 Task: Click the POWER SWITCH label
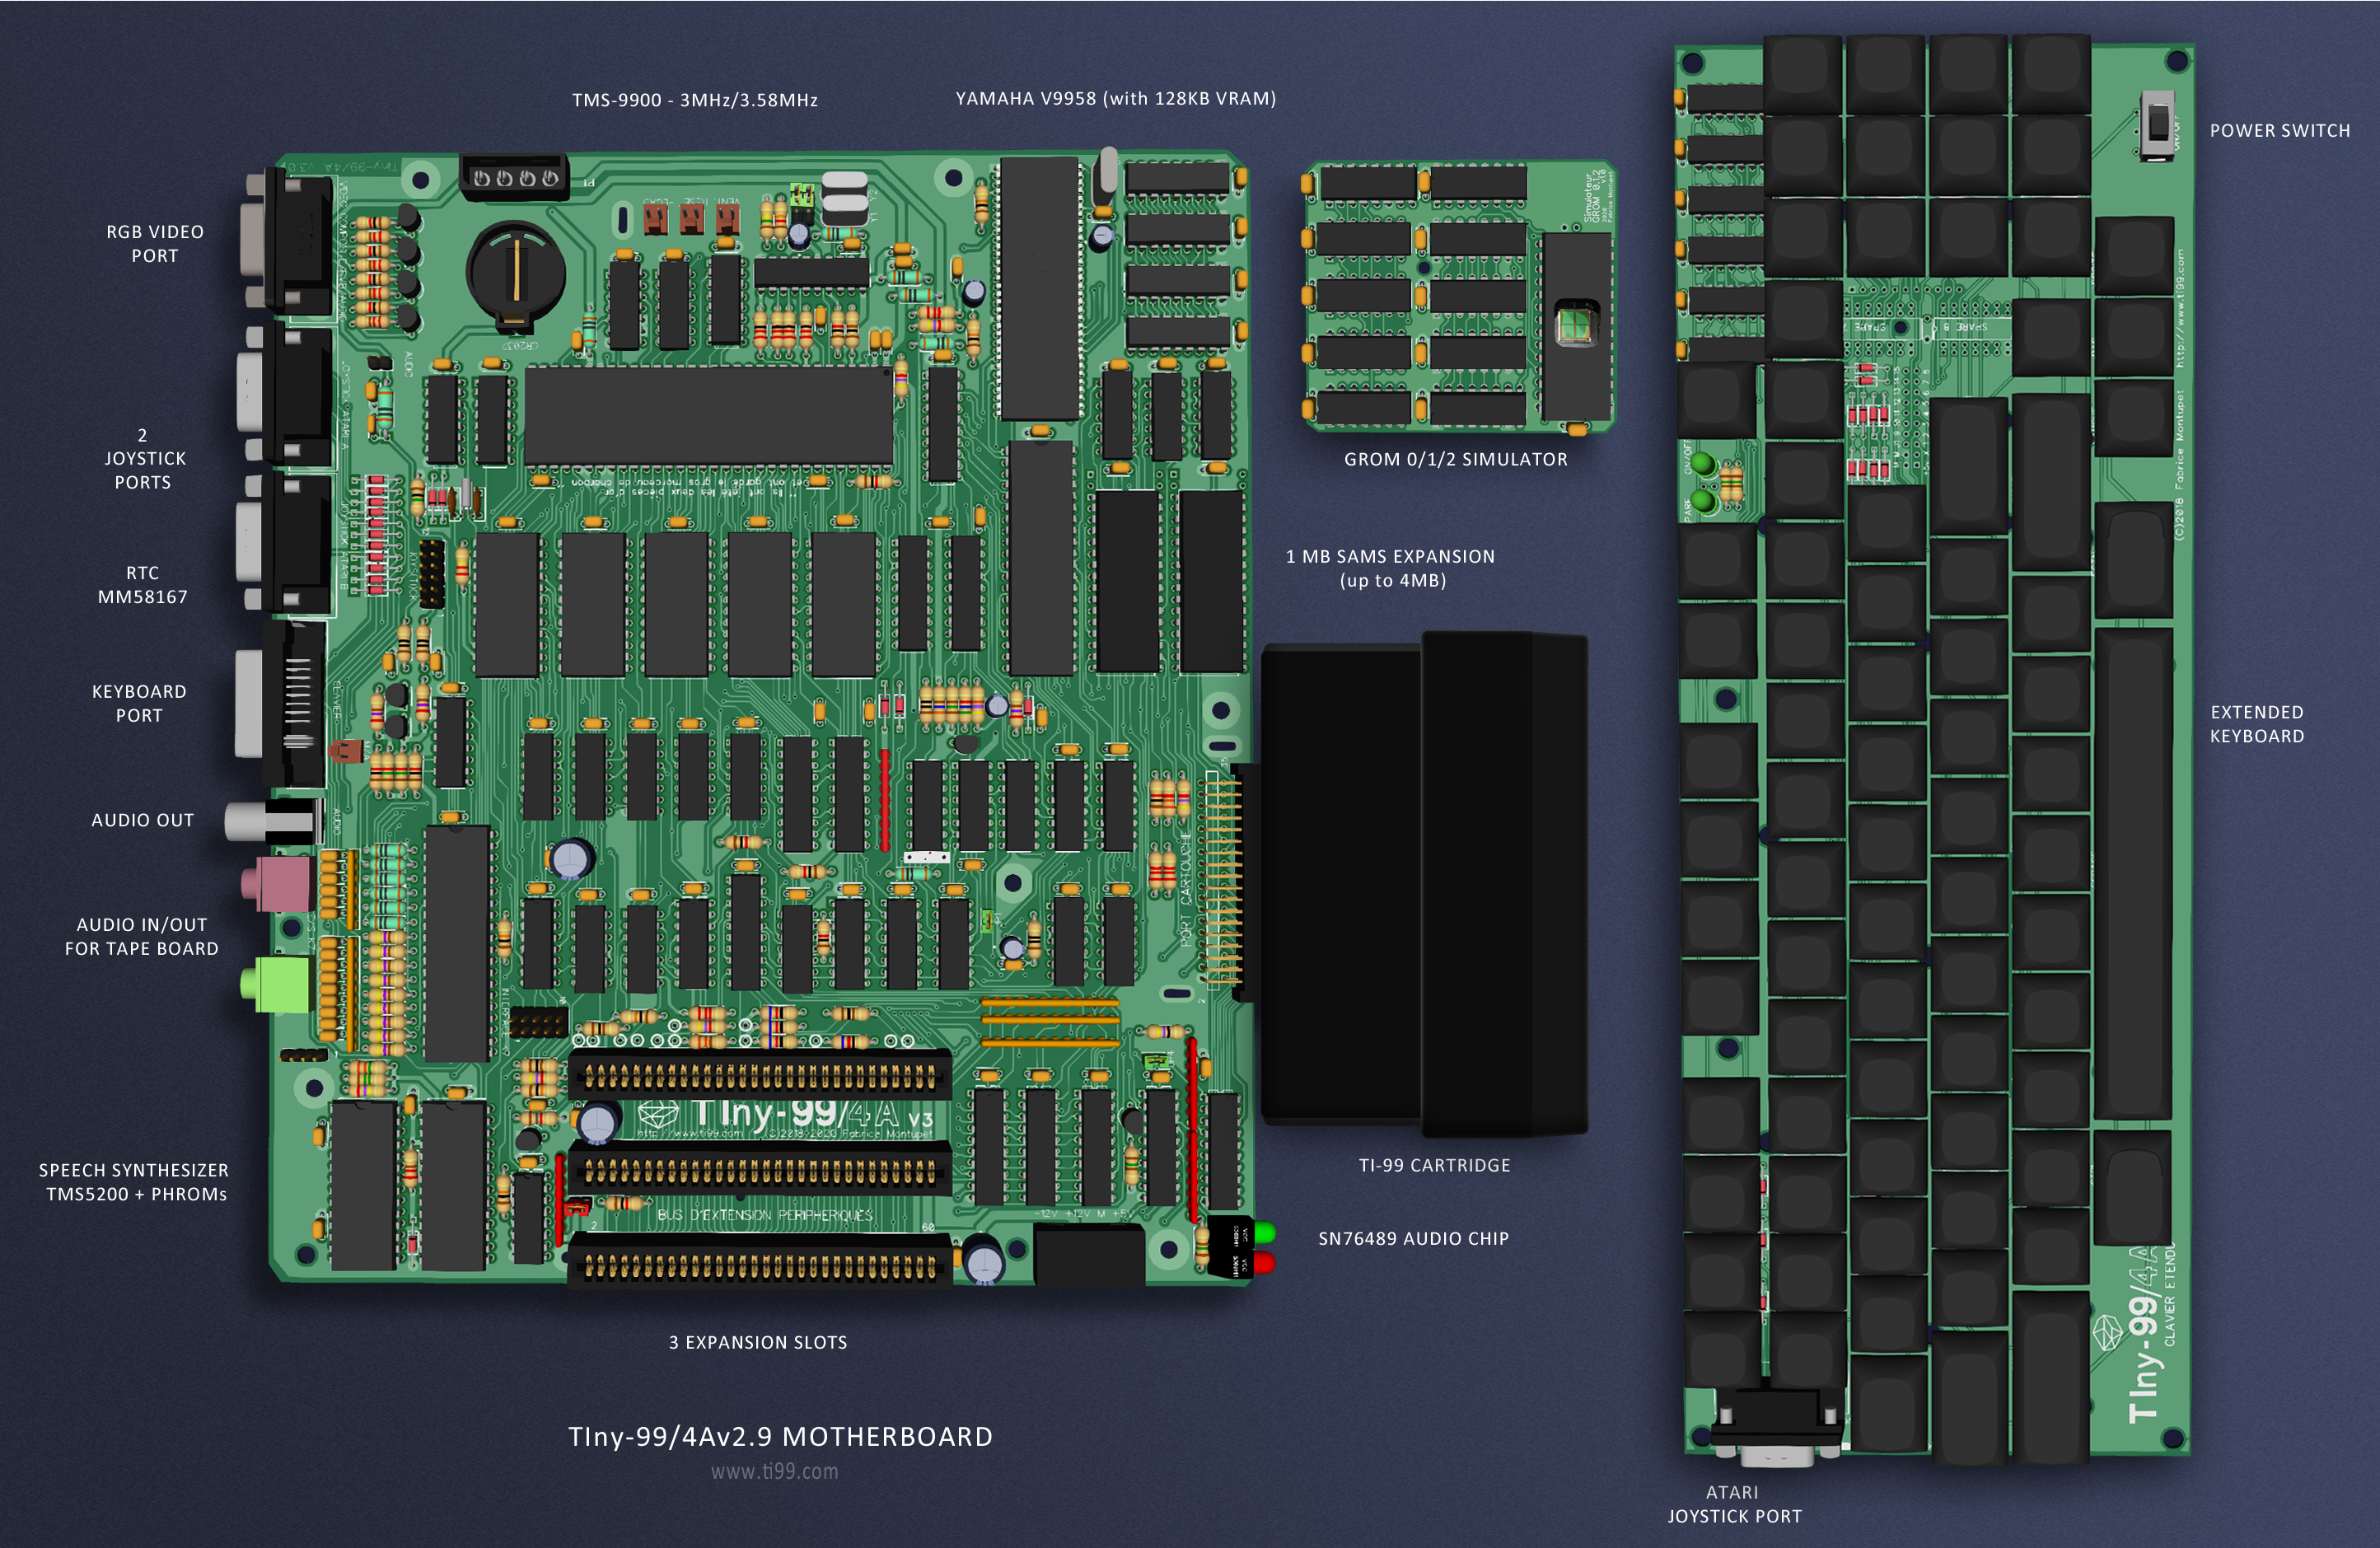tap(2279, 131)
